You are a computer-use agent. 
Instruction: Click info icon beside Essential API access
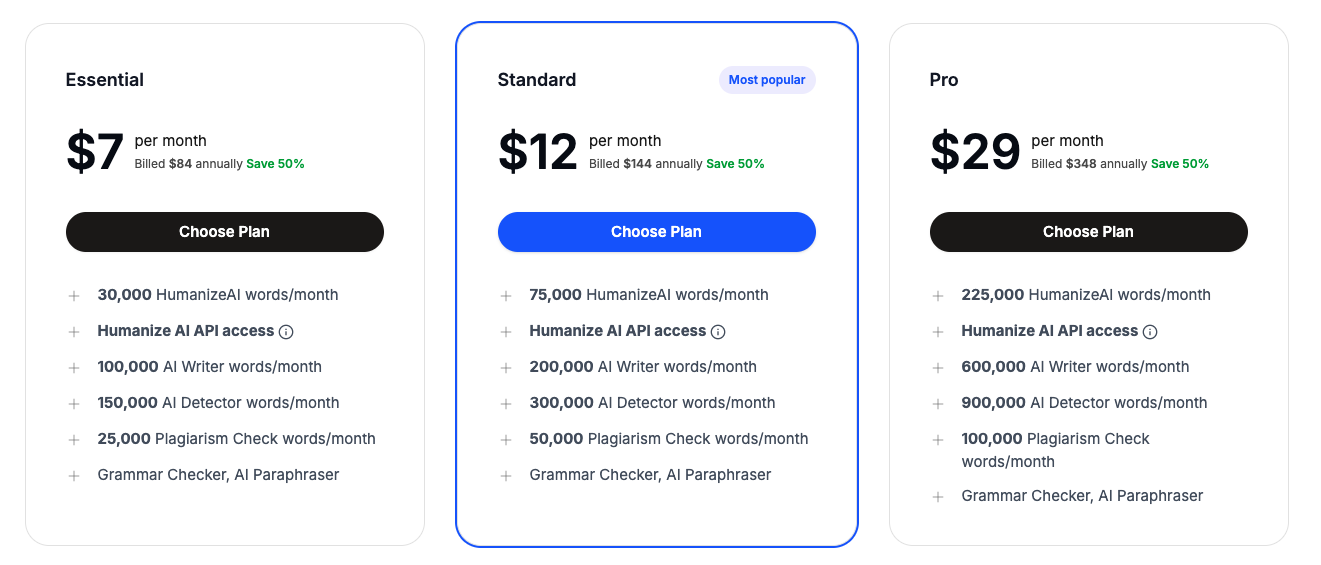click(286, 332)
